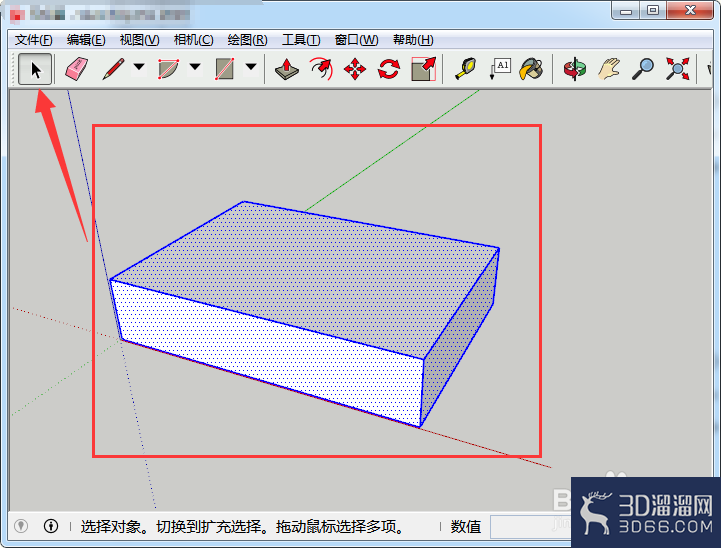Maximize the SketchUp window
721x548 pixels.
click(x=652, y=11)
